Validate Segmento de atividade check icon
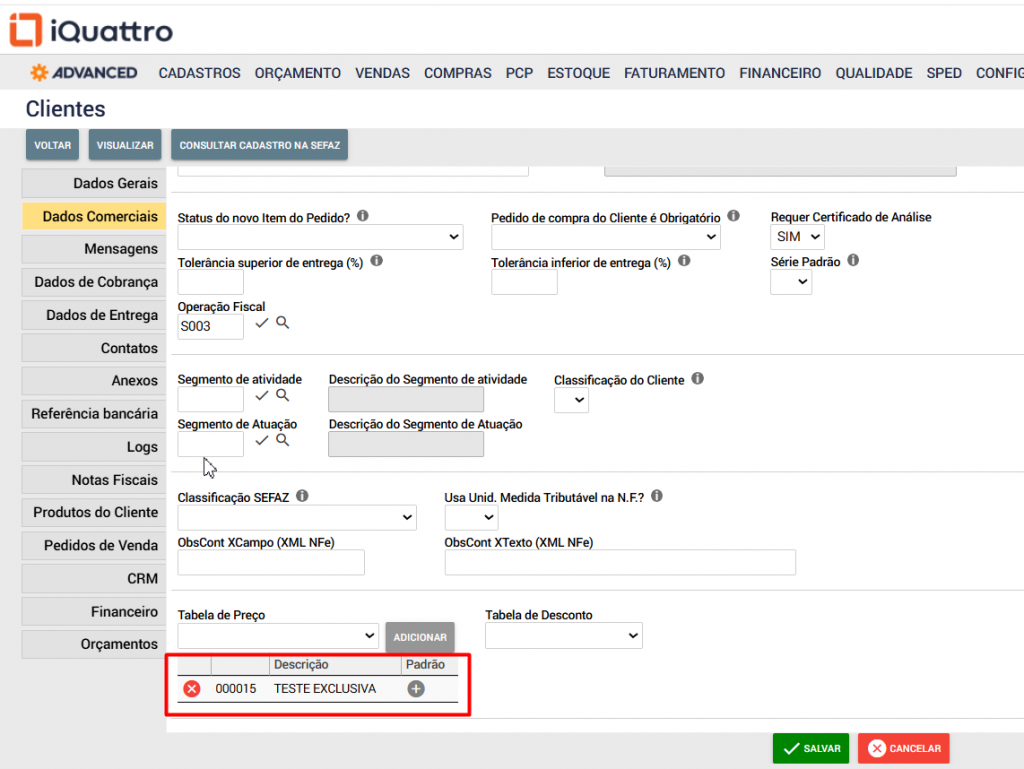The width and height of the screenshot is (1024, 769). coord(262,396)
